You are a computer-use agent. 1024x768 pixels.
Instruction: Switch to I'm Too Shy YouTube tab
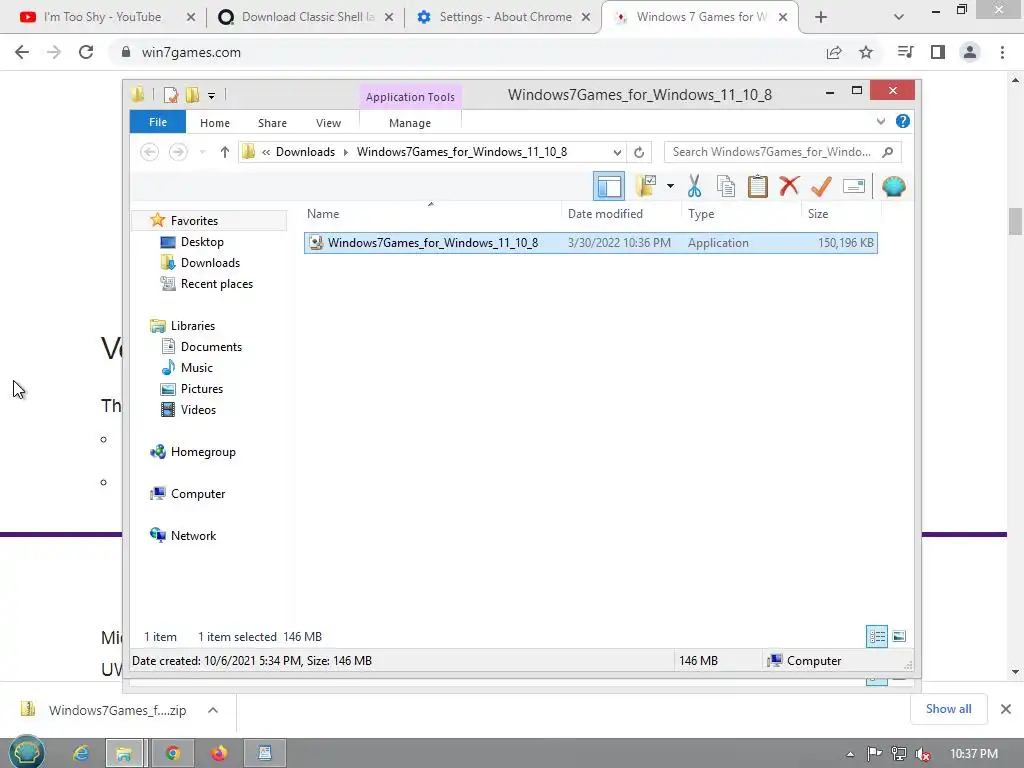point(102,17)
